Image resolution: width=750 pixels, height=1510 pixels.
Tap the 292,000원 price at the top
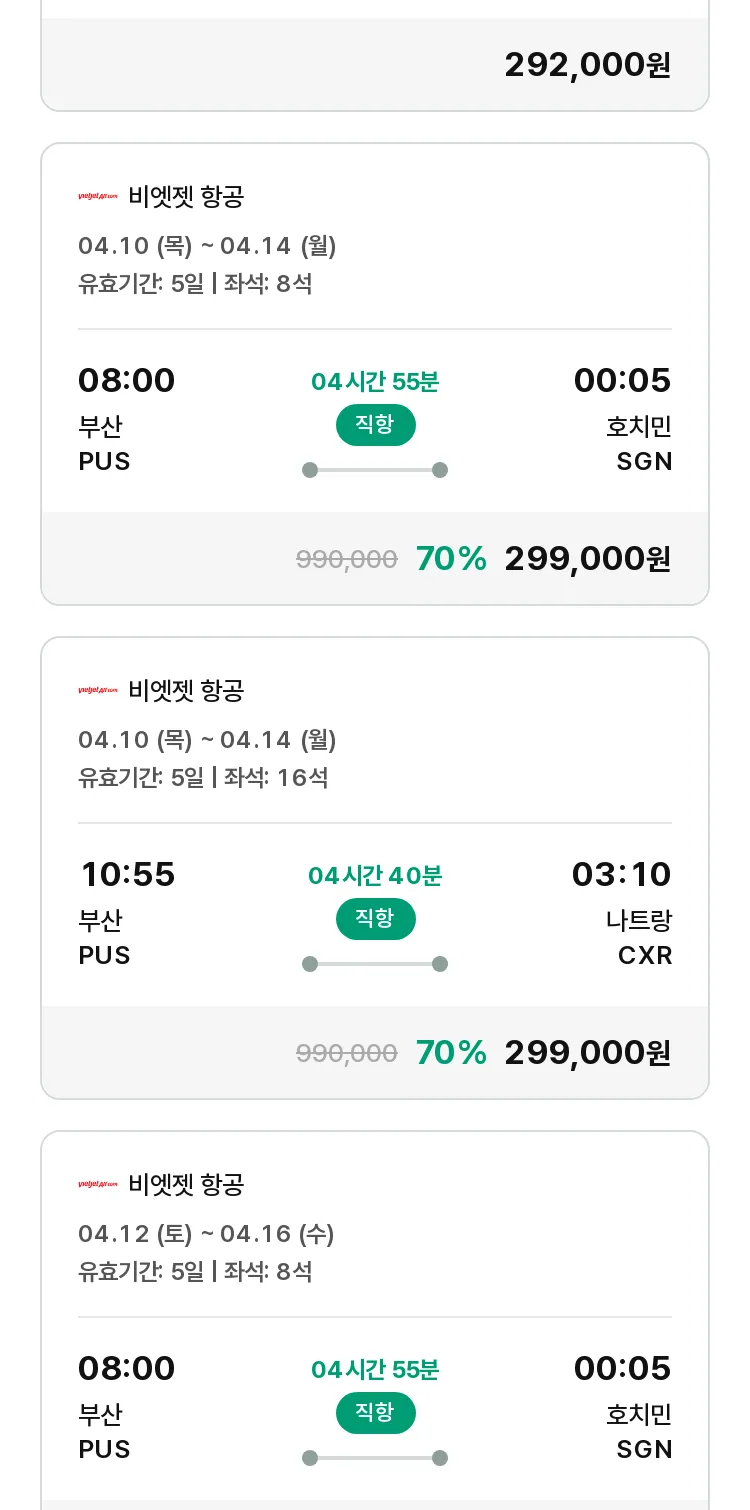[587, 65]
